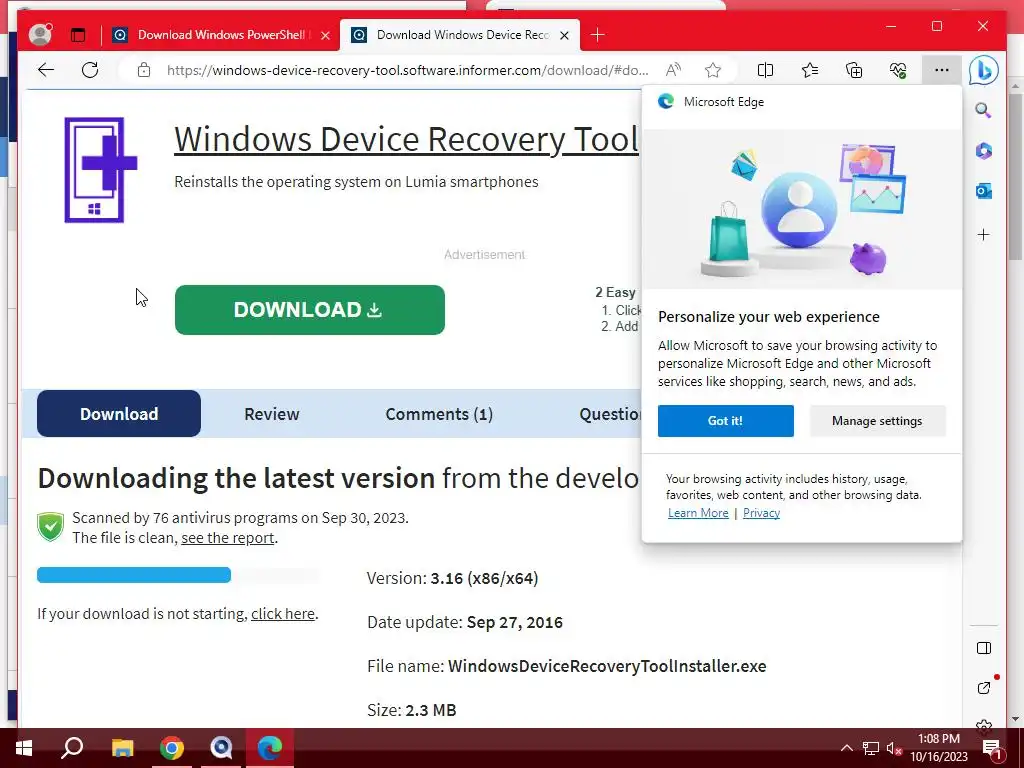Viewport: 1024px width, 768px height.
Task: Click the Got it! button
Action: (726, 421)
